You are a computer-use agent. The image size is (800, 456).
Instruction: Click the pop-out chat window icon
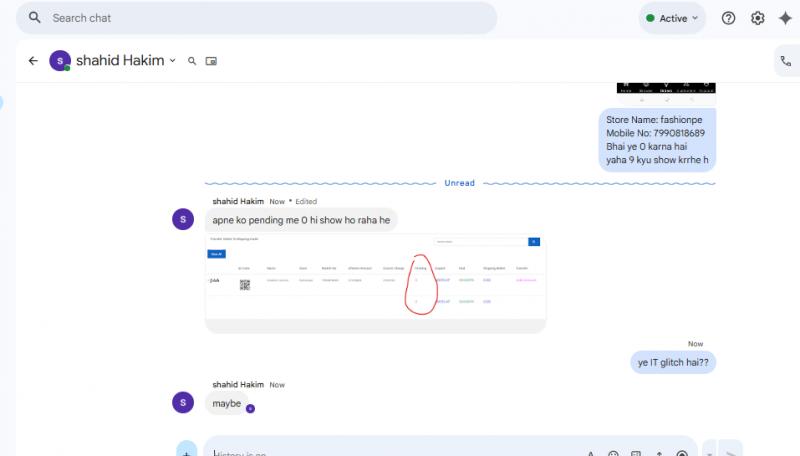point(211,61)
